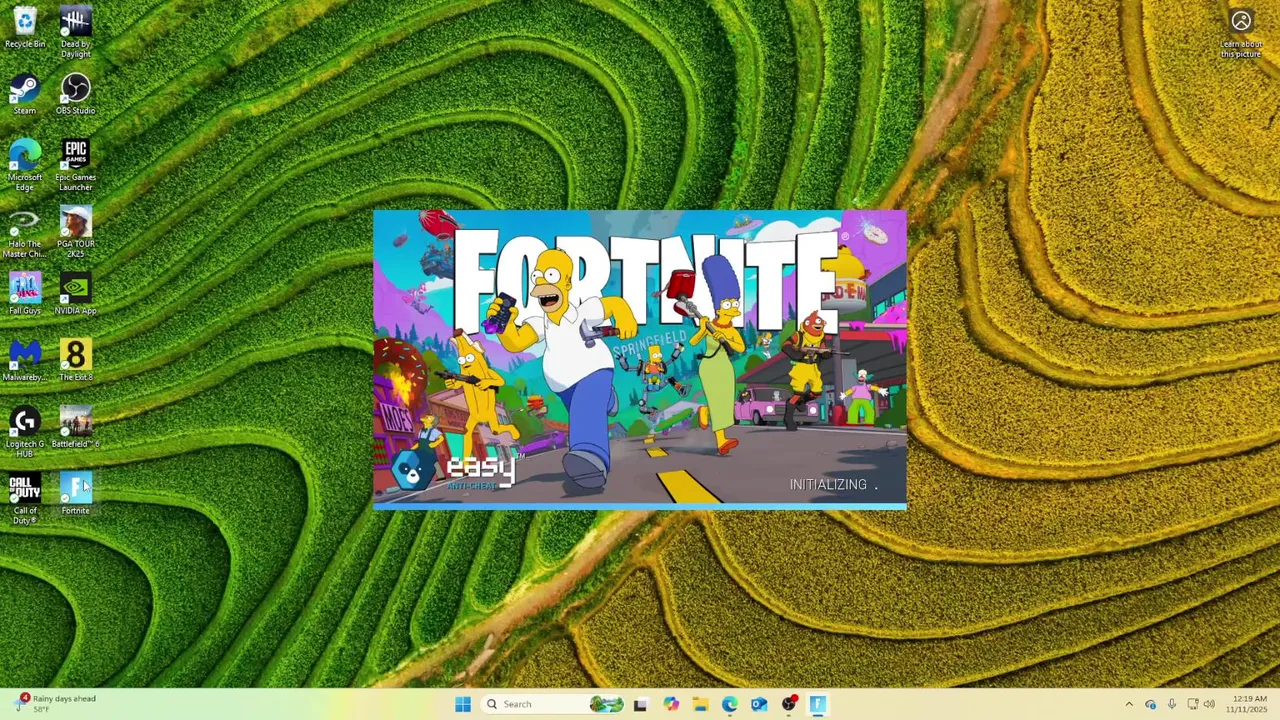Image resolution: width=1280 pixels, height=720 pixels.
Task: Select OBS Studio desktop shortcut
Action: coord(75,94)
